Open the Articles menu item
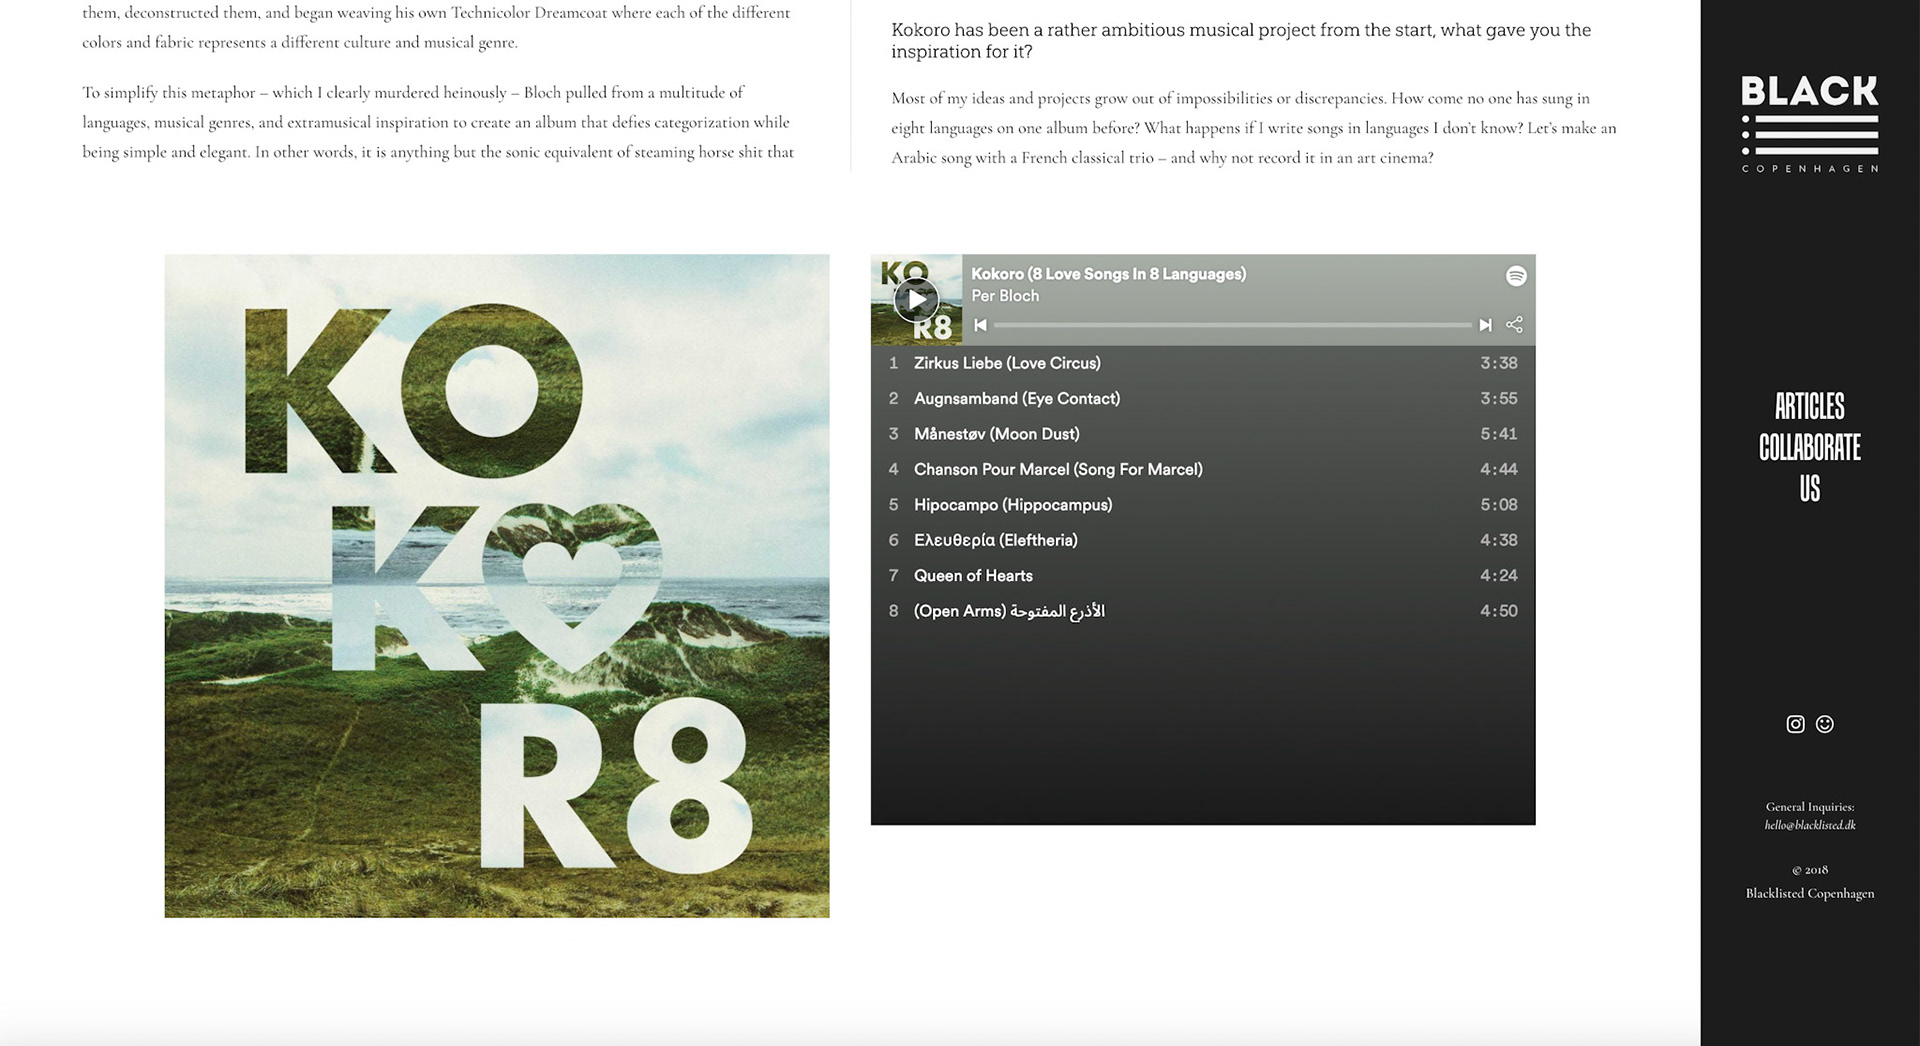 (1810, 406)
